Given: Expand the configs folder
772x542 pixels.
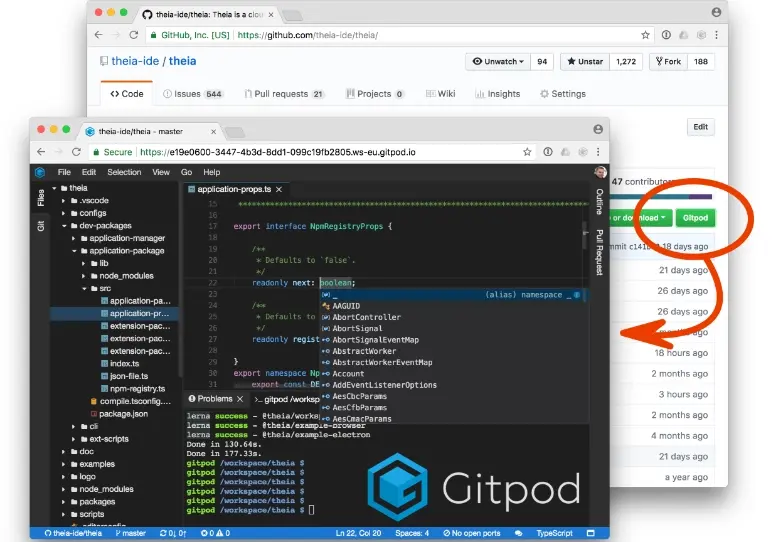Looking at the screenshot, I should (x=64, y=213).
